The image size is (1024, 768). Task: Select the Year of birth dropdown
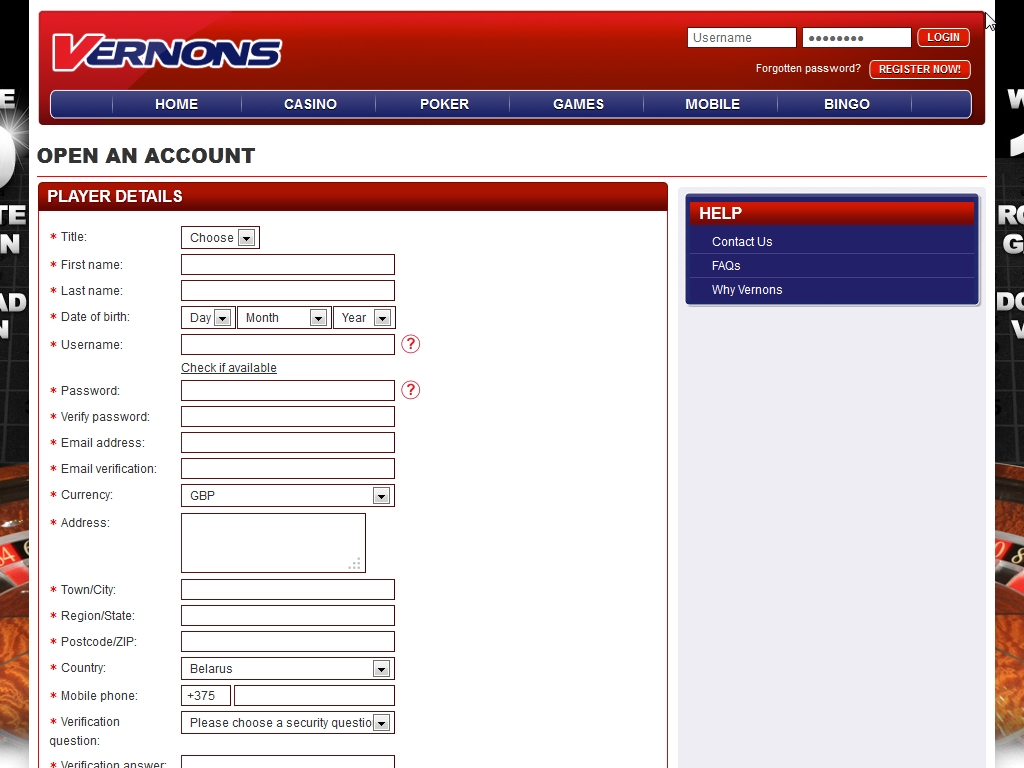[364, 318]
